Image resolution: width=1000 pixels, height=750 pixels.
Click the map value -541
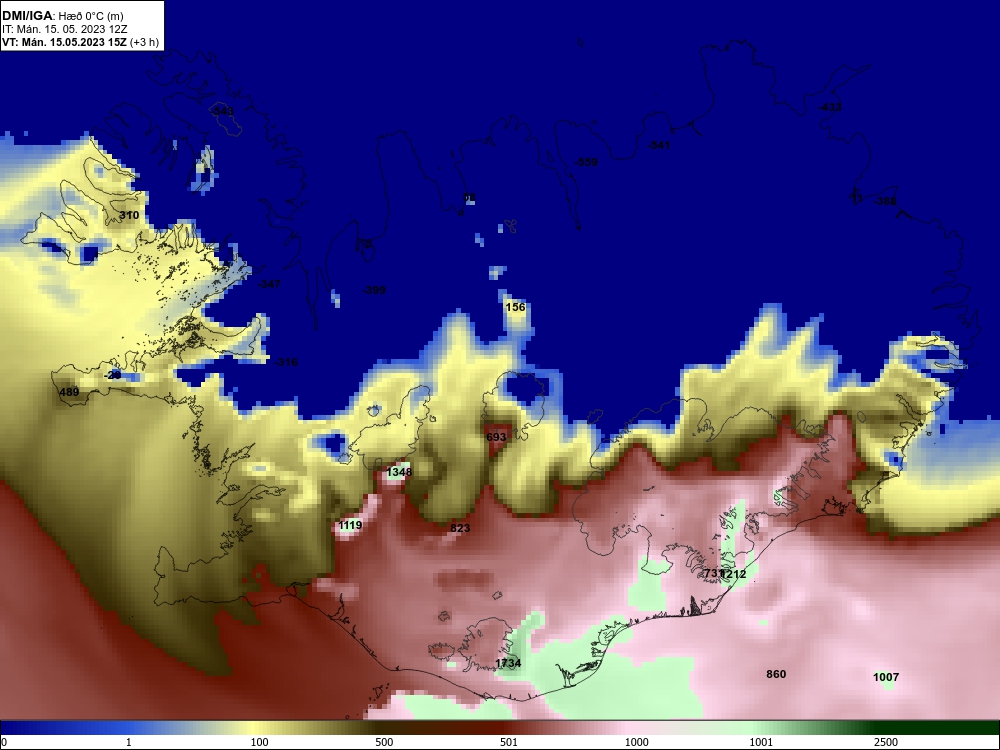[x=659, y=145]
